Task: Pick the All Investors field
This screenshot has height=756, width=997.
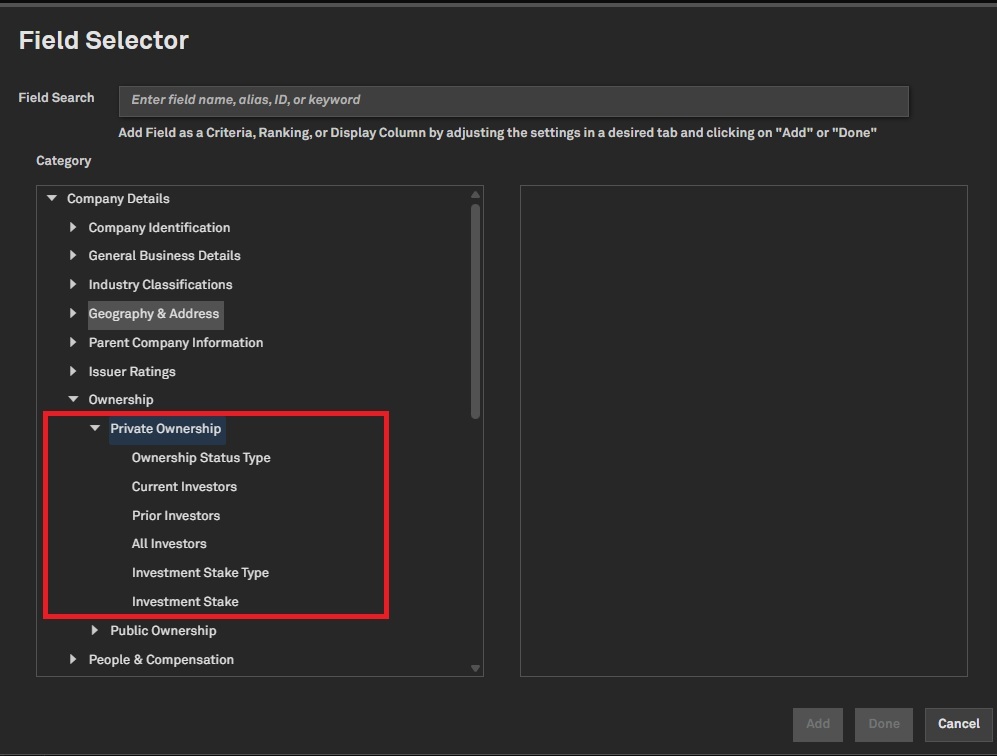Action: pos(169,544)
